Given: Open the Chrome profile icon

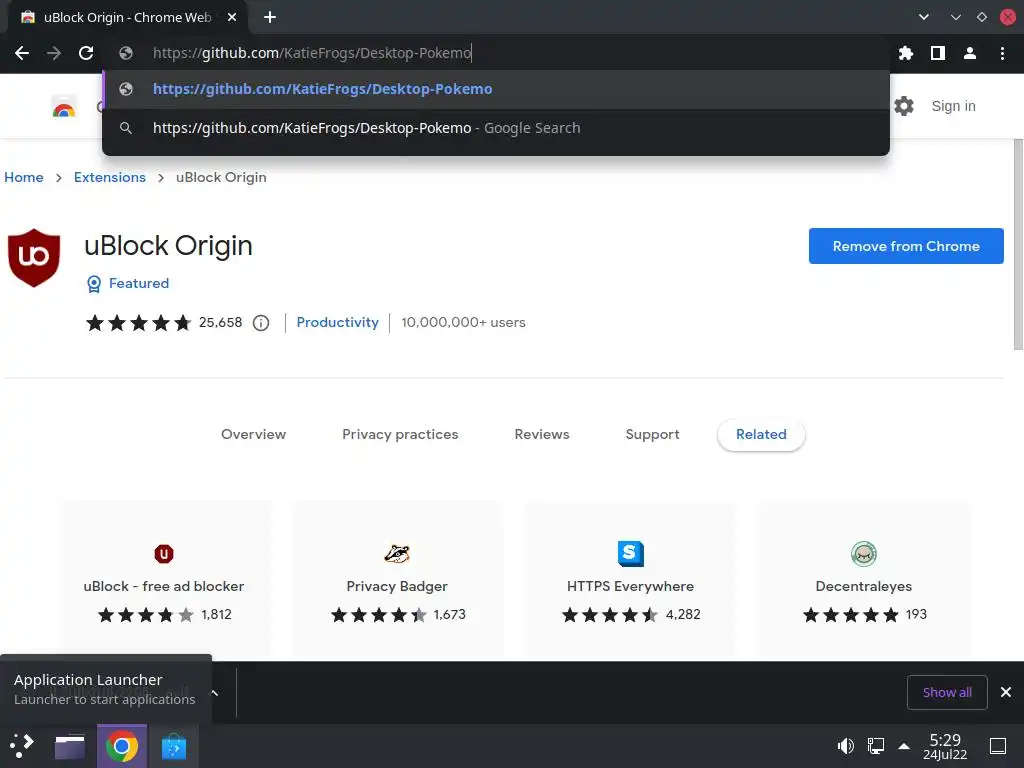Looking at the screenshot, I should [970, 53].
